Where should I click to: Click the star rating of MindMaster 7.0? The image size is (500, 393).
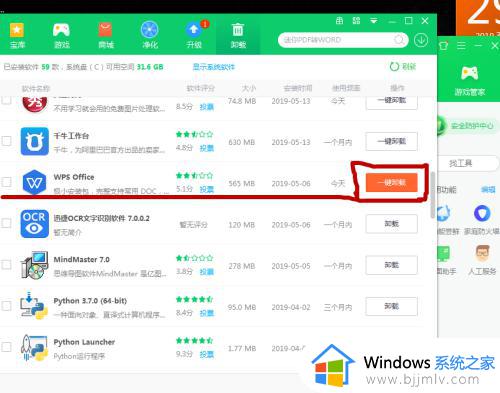194,258
